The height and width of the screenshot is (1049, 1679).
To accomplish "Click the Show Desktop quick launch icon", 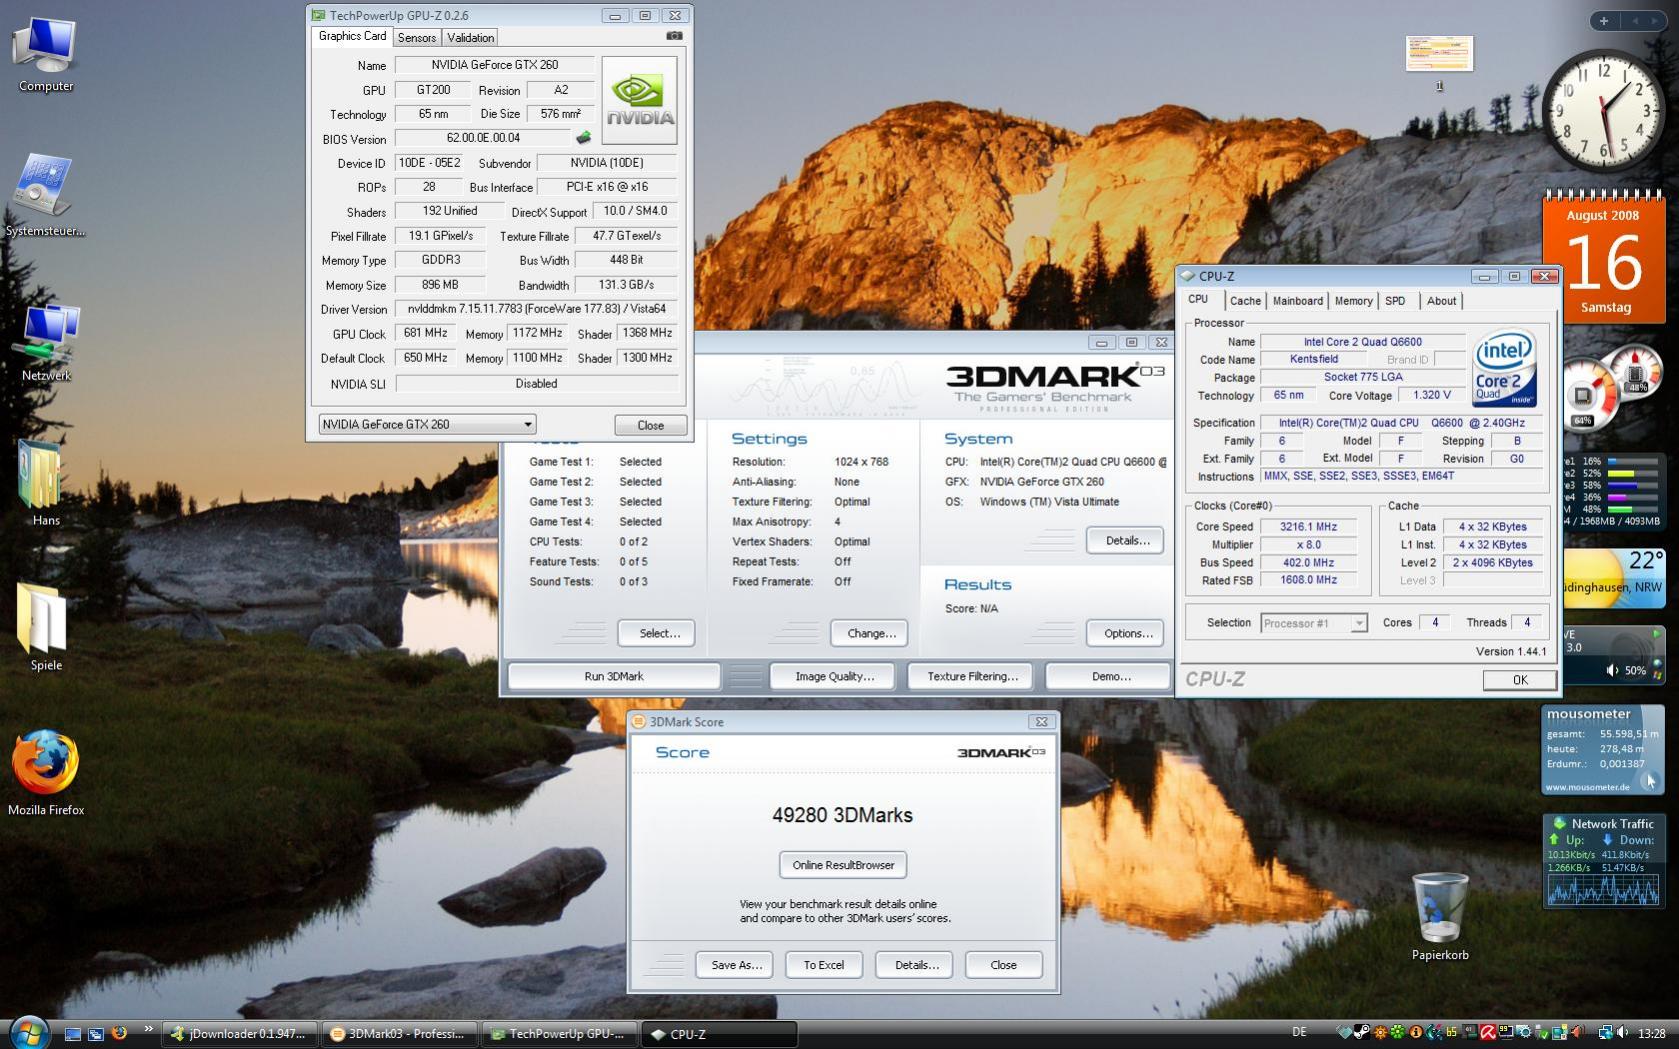I will coord(73,1033).
